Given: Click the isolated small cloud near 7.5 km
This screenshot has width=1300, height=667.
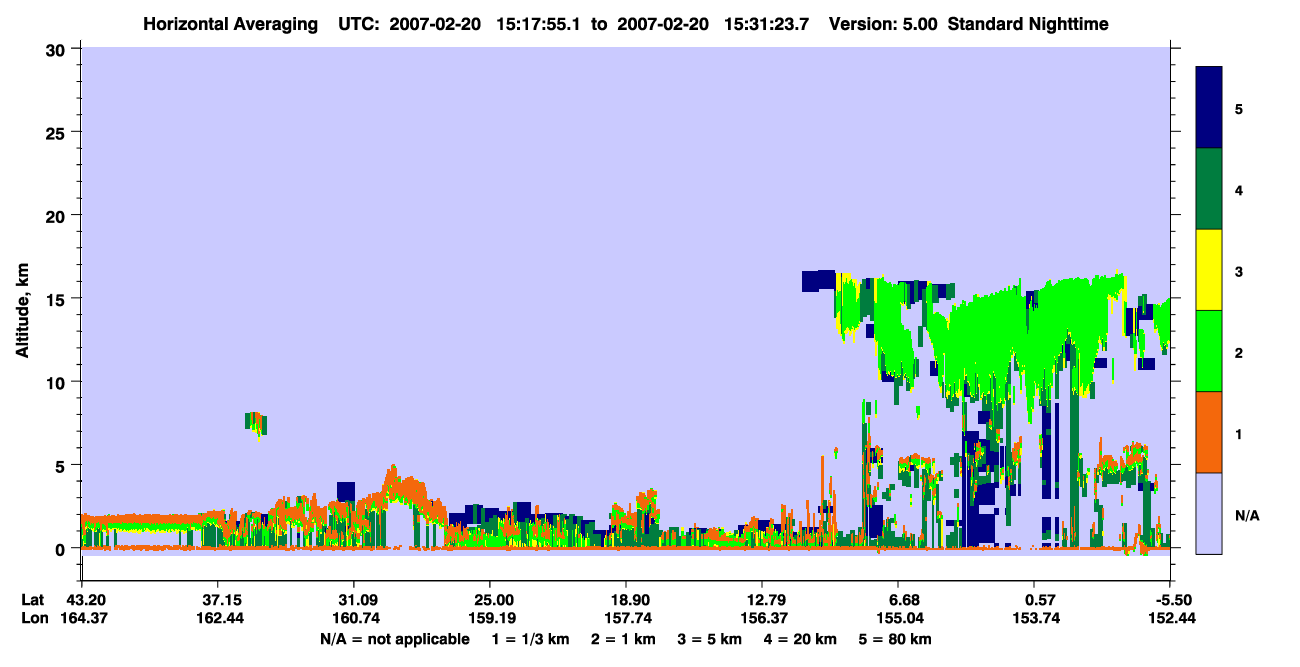Looking at the screenshot, I should (x=256, y=423).
